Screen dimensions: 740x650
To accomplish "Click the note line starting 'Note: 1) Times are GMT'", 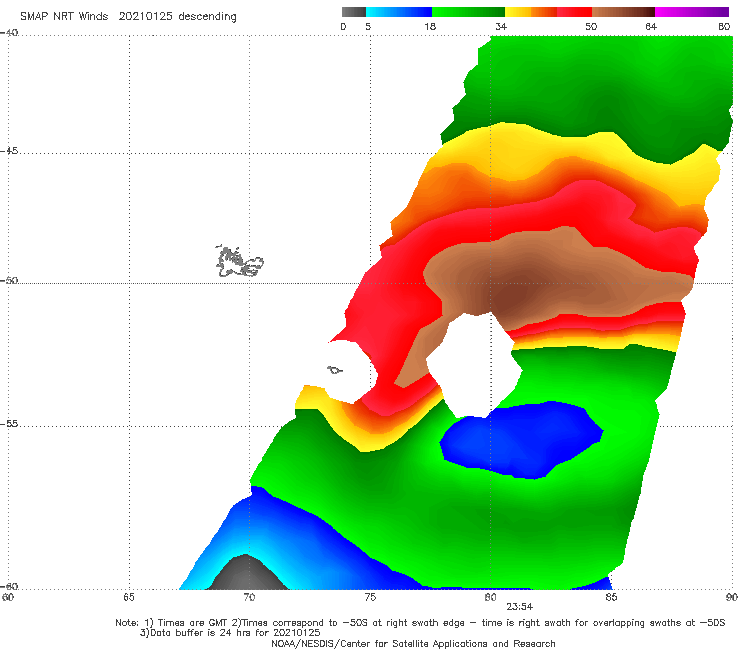I will [420, 623].
